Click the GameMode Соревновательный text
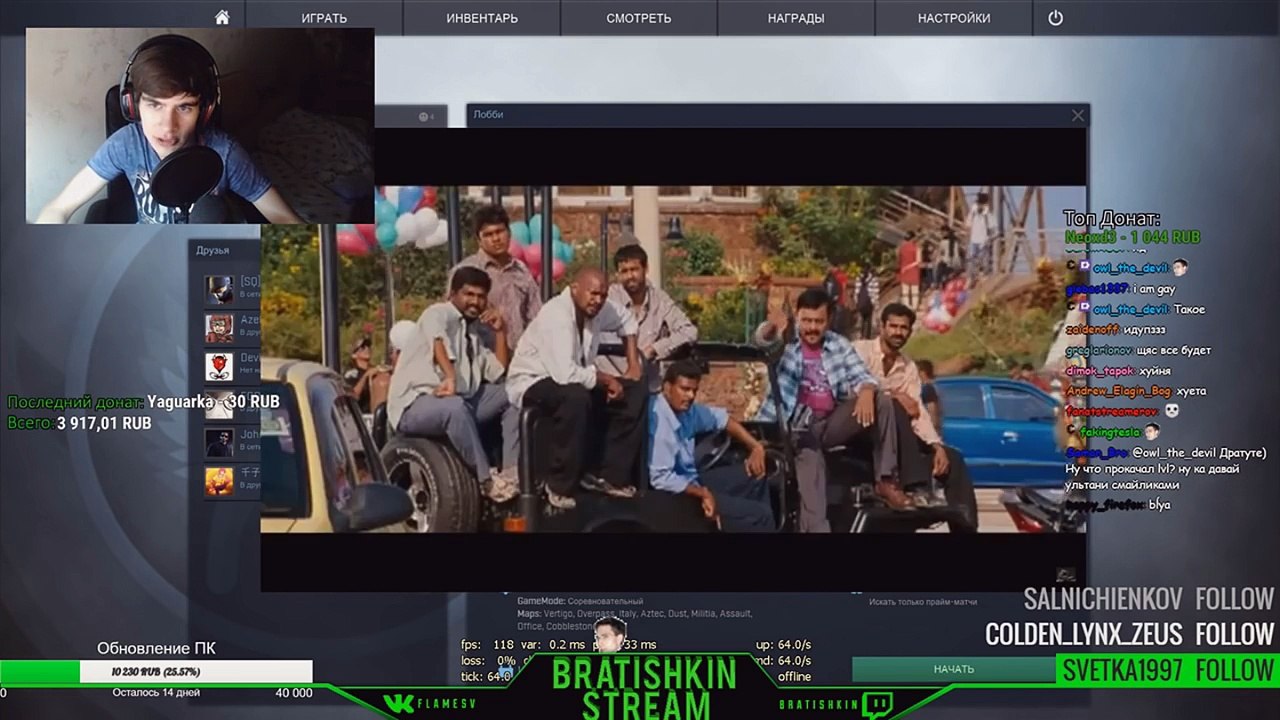This screenshot has height=720, width=1280. click(580, 601)
